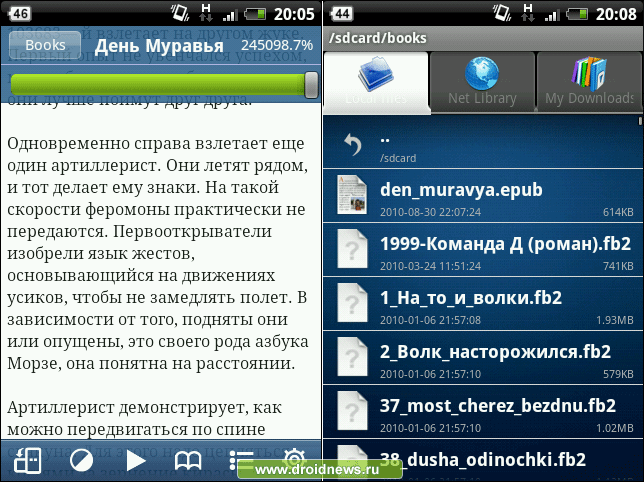The height and width of the screenshot is (482, 644).
Task: Switch to the My Downloads tab
Action: (590, 82)
